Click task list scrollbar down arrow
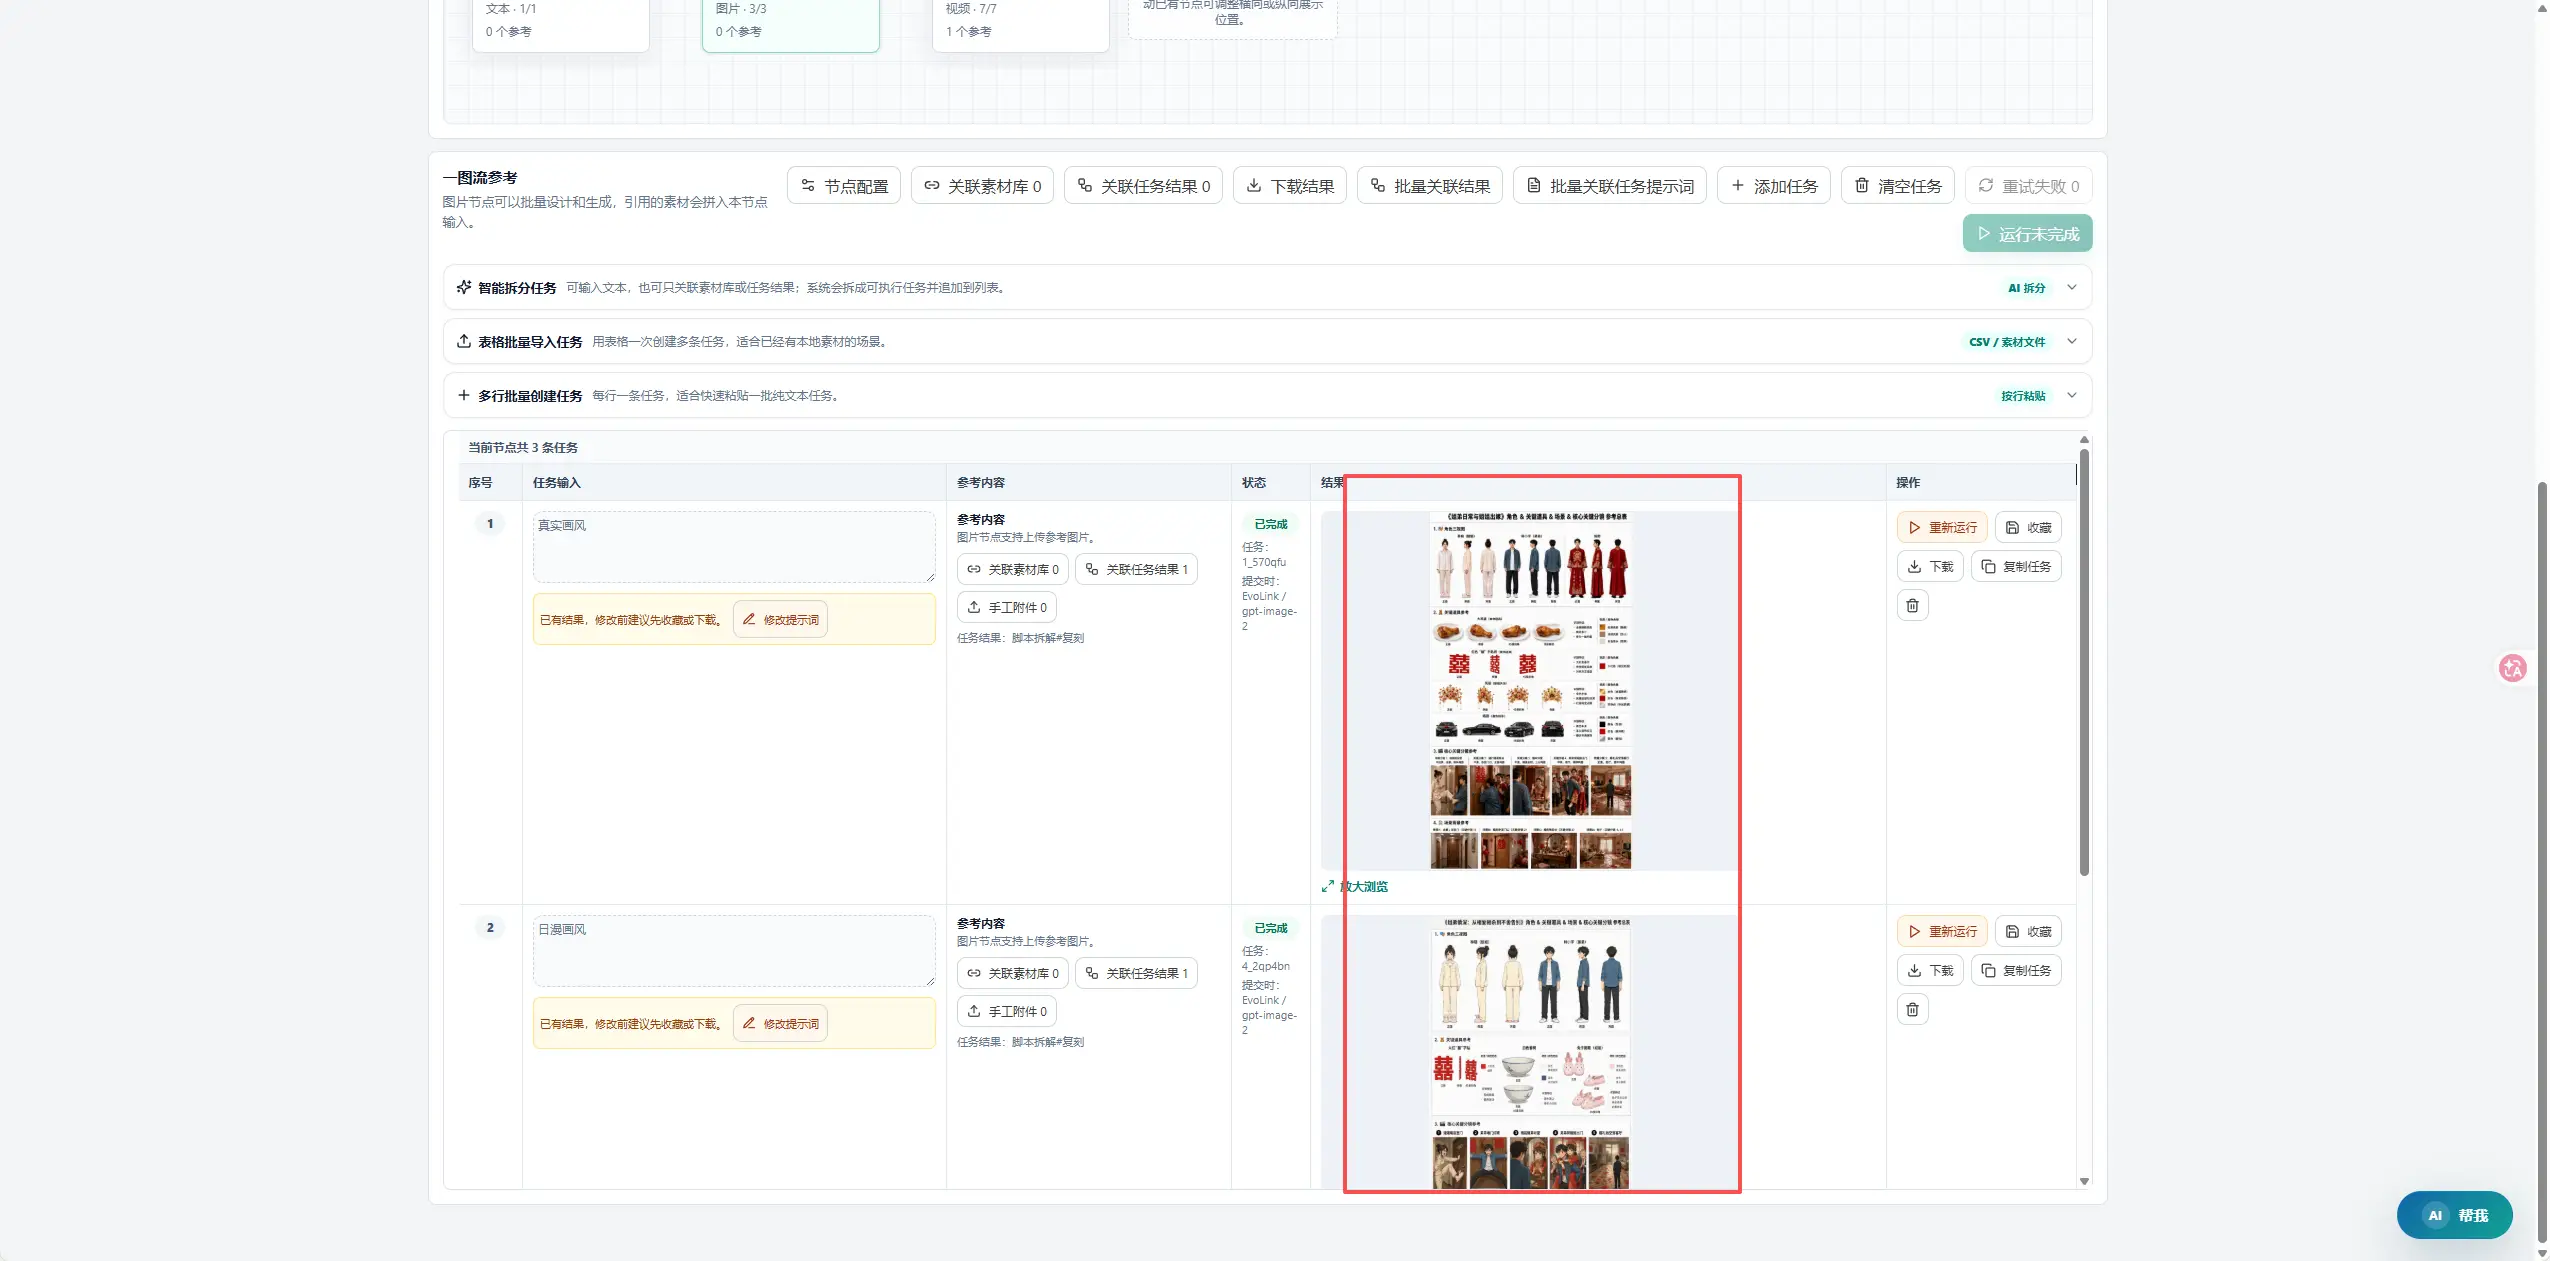 pos(2084,1181)
